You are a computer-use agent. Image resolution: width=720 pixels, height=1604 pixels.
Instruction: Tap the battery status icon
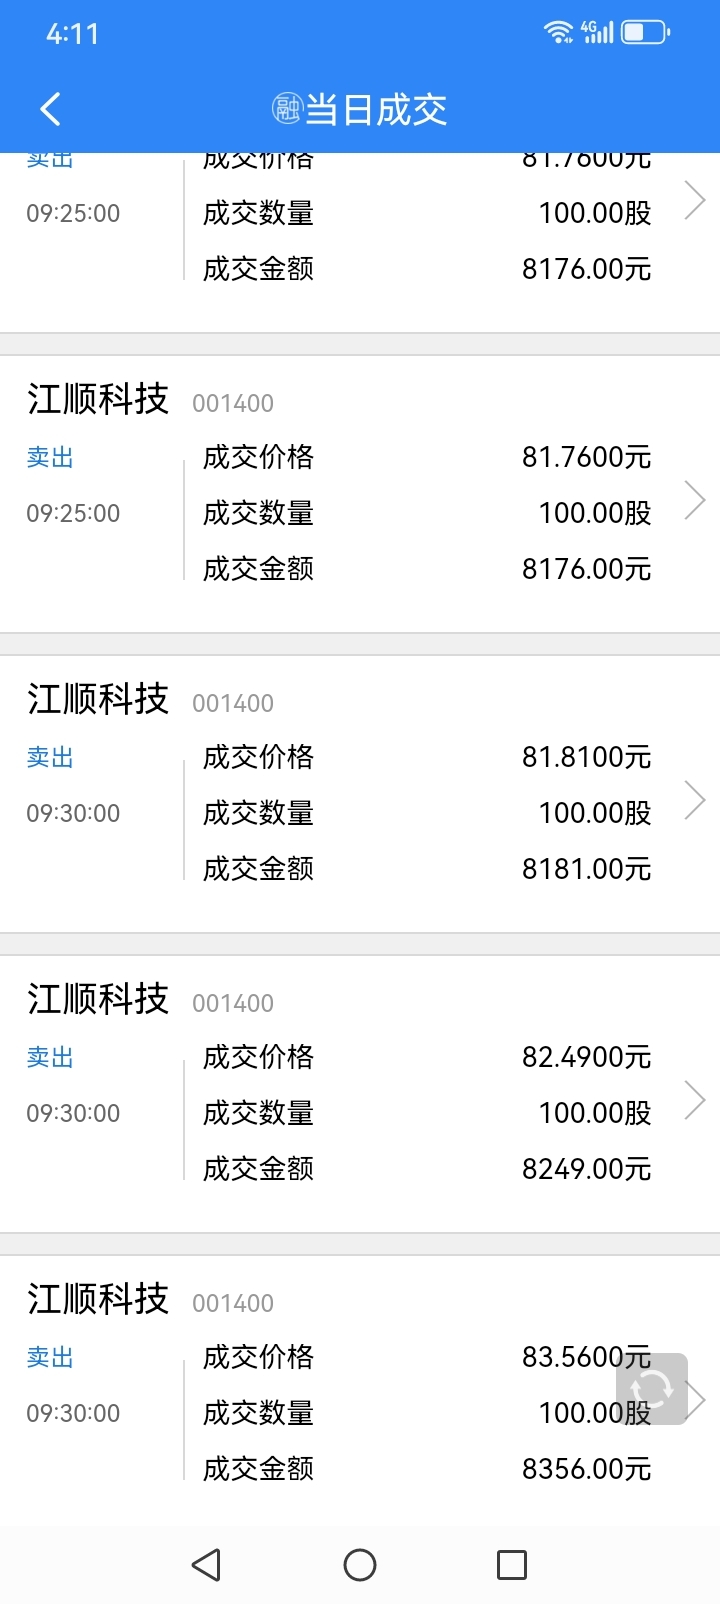pos(646,32)
